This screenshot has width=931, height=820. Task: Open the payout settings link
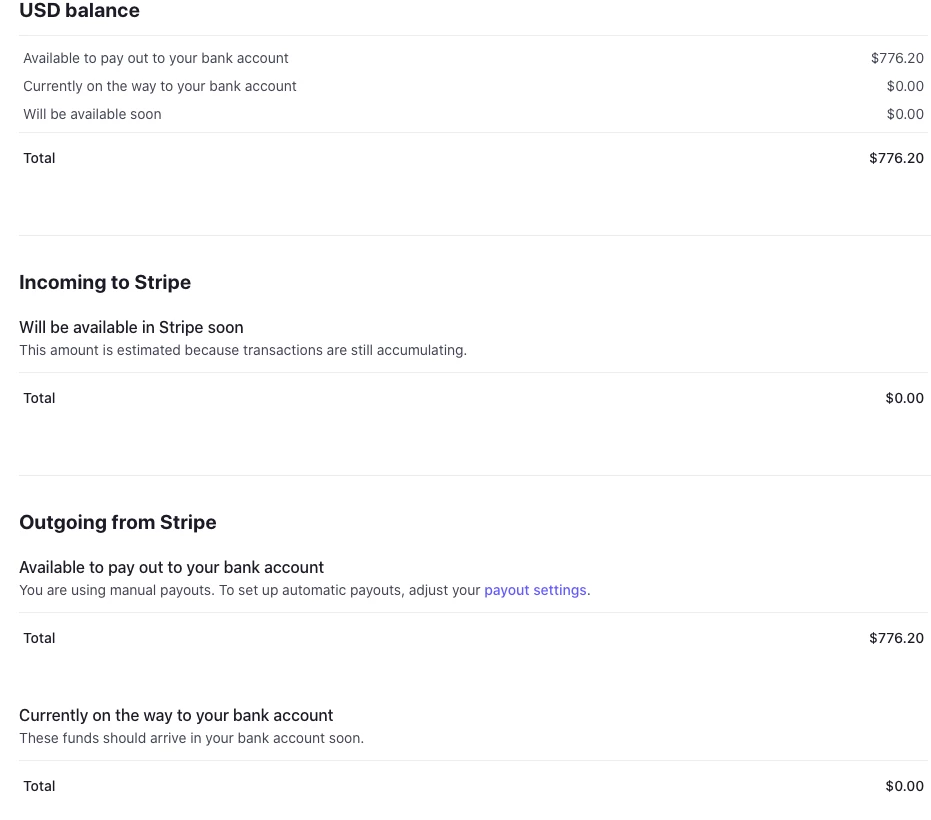coord(535,590)
